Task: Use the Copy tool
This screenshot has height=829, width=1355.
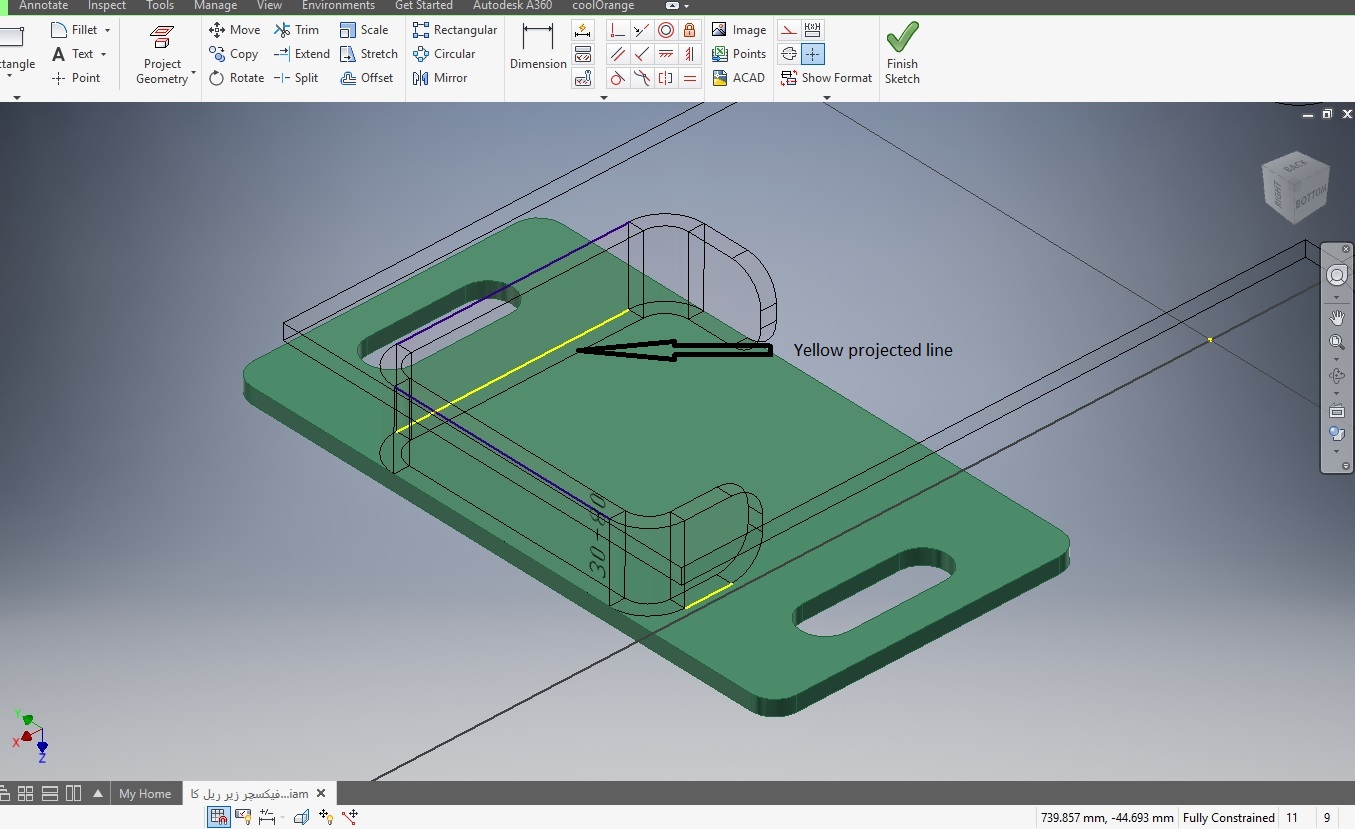Action: 234,54
